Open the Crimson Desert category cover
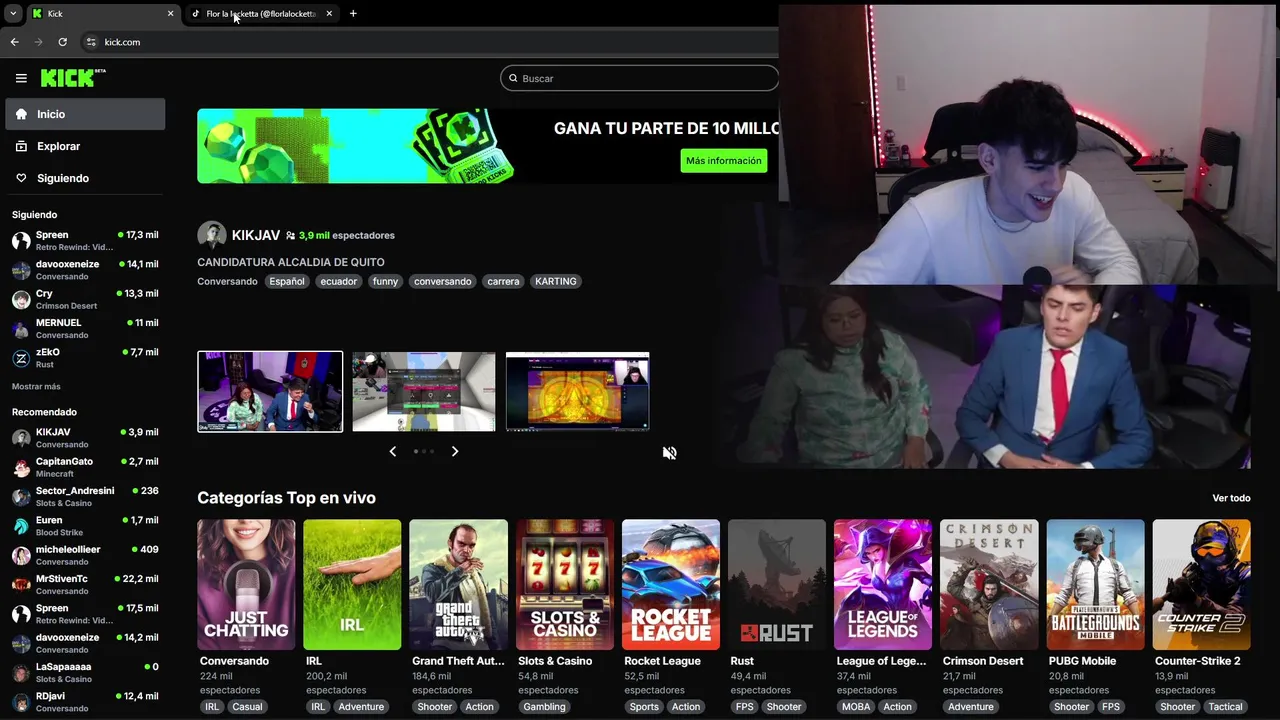 click(x=989, y=584)
